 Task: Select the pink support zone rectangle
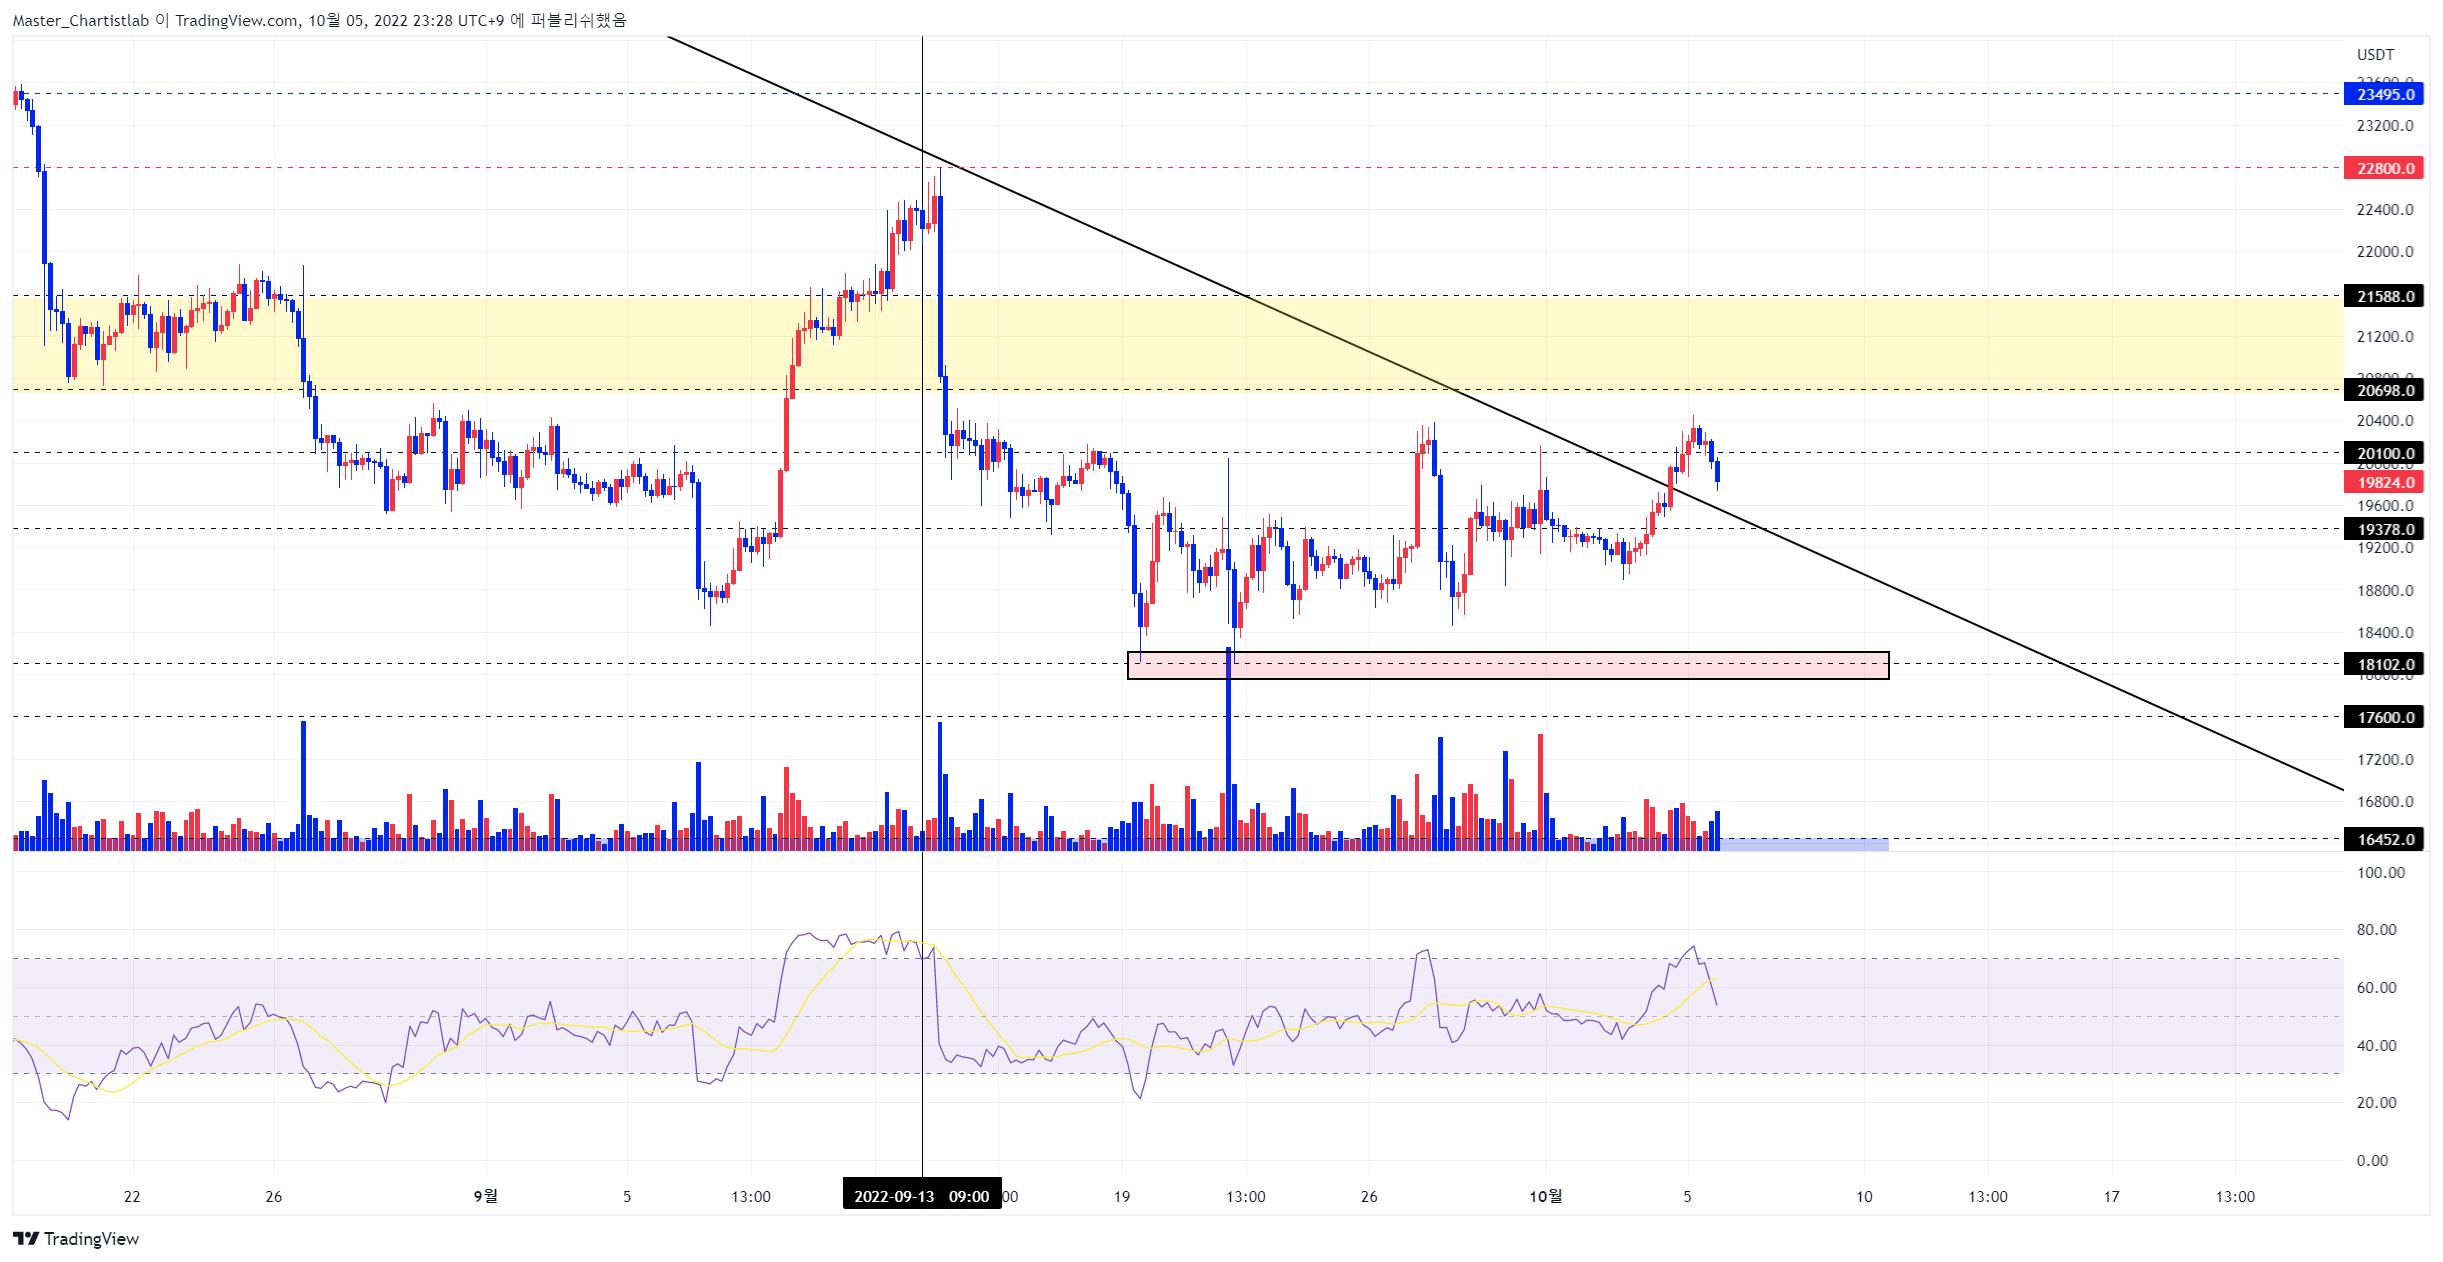click(1508, 666)
